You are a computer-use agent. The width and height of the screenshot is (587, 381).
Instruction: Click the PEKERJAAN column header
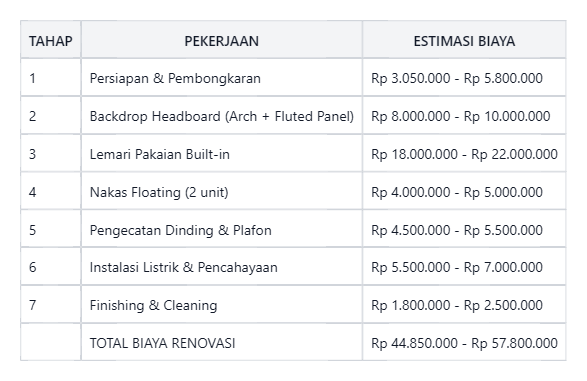point(222,40)
